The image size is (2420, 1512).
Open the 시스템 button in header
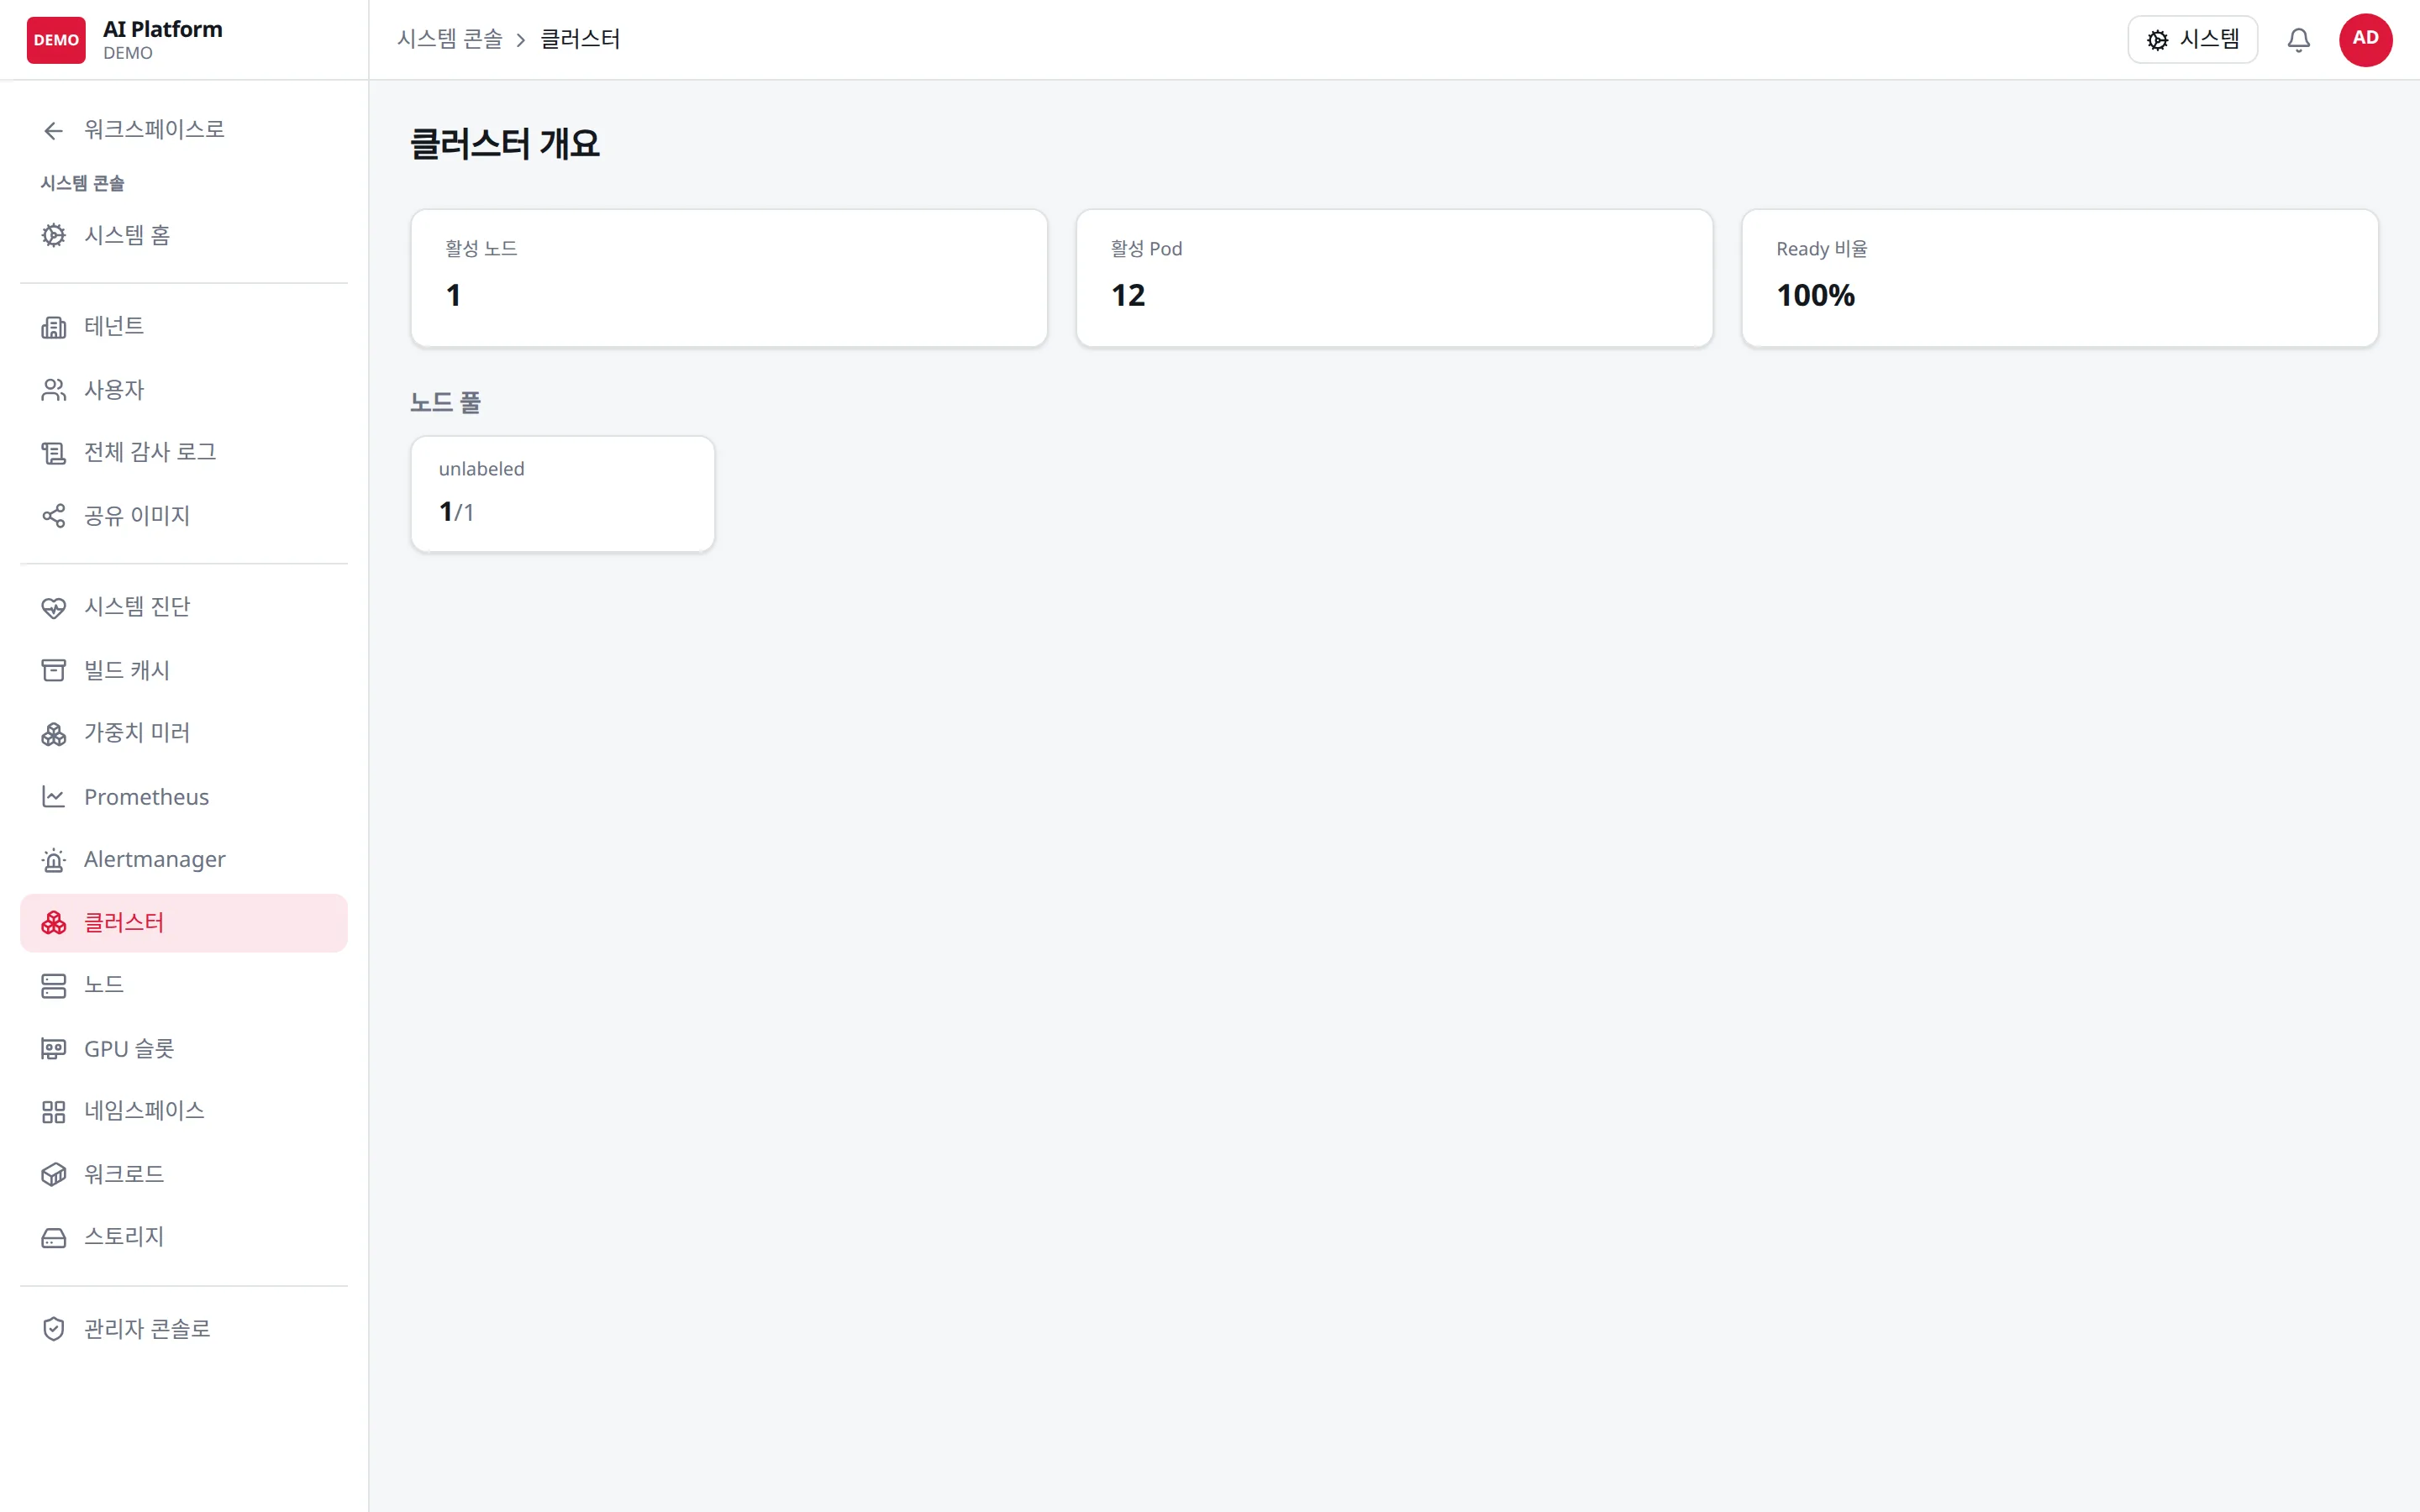(2192, 40)
